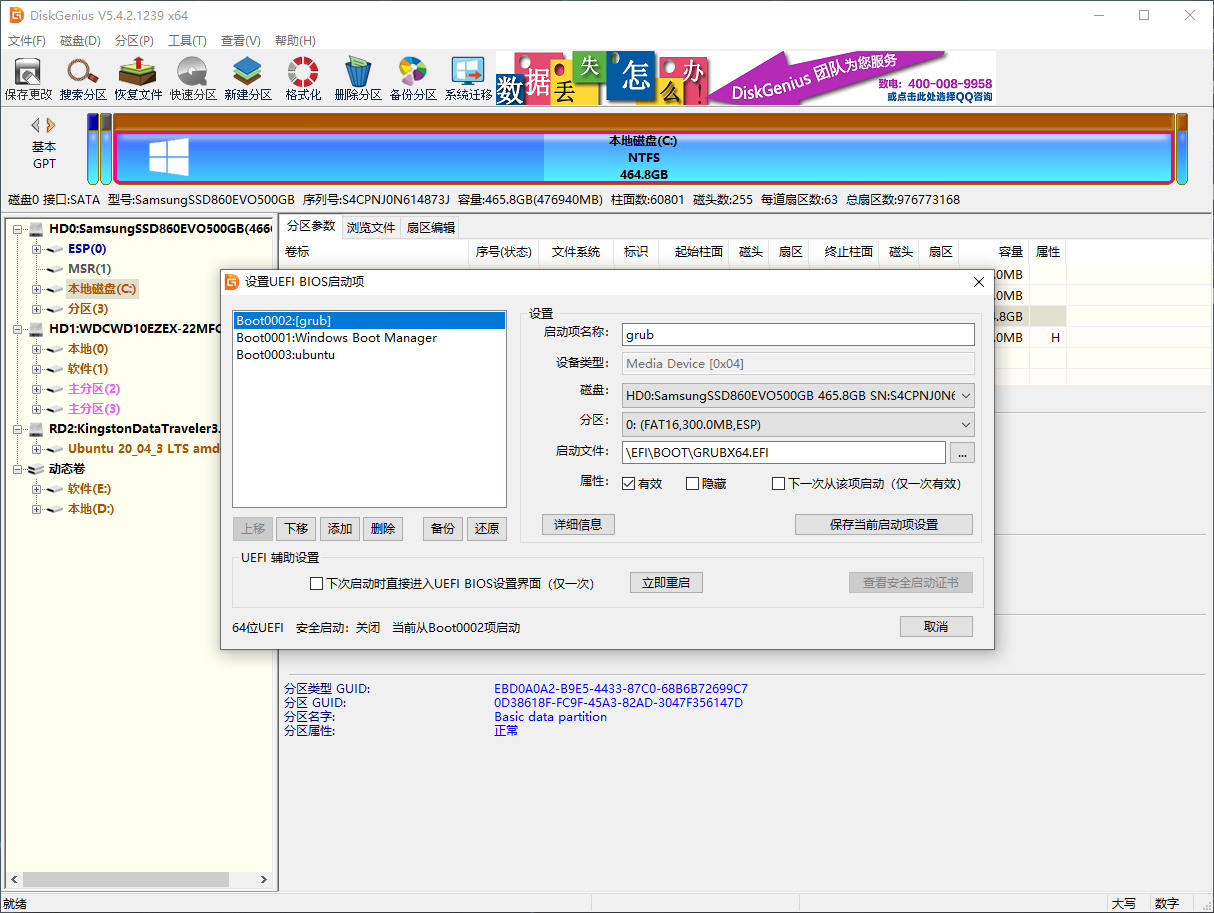
Task: Click the 还原 button
Action: click(x=487, y=529)
